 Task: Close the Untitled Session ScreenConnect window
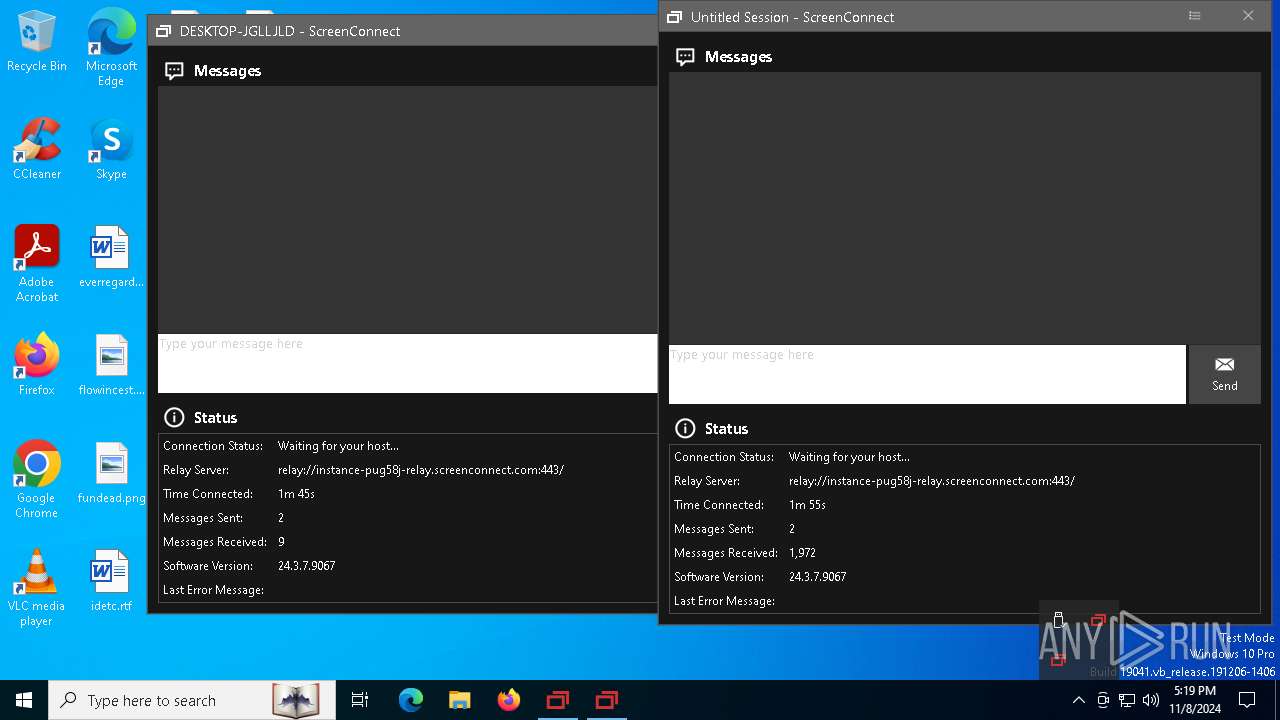(x=1248, y=16)
